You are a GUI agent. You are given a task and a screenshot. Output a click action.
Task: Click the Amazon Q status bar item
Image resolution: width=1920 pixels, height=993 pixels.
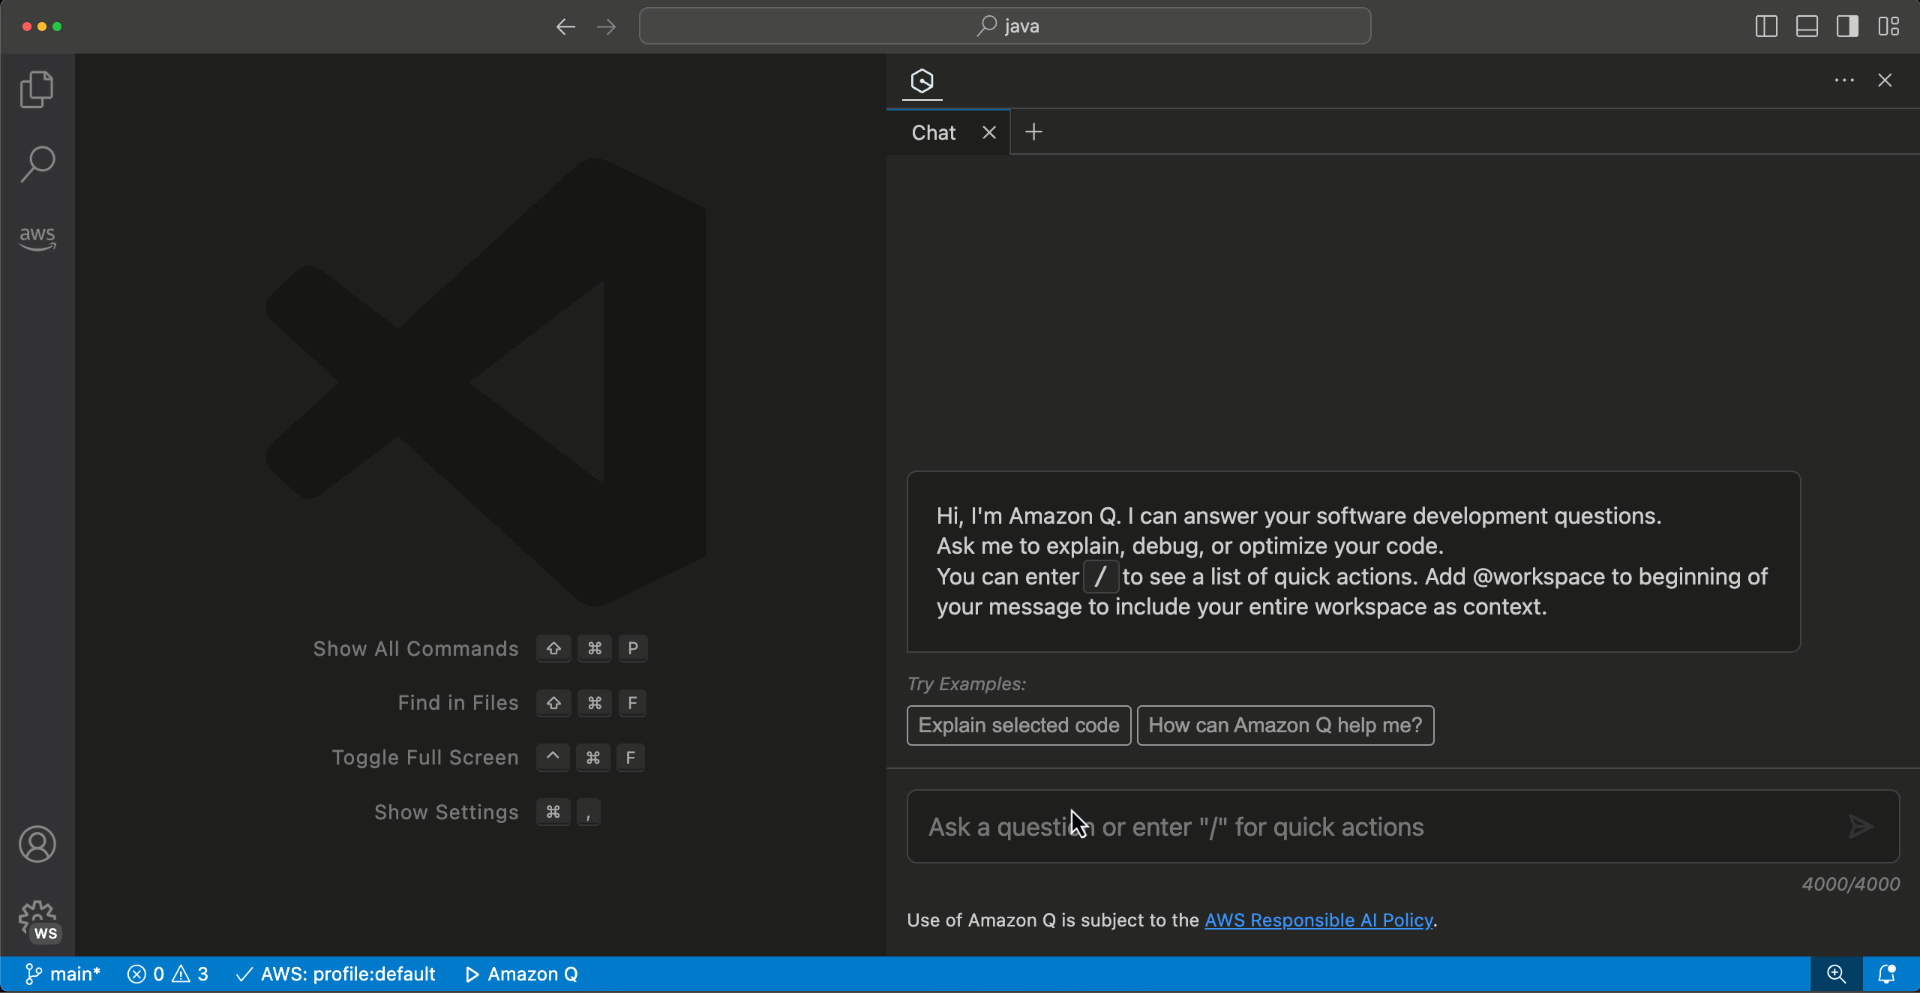pyautogui.click(x=522, y=974)
